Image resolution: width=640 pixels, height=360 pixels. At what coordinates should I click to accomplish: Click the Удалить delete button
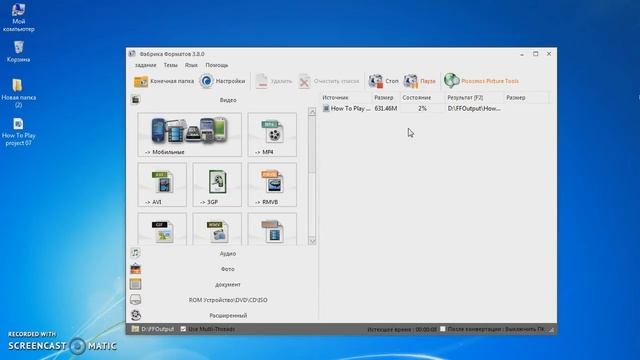(x=274, y=81)
